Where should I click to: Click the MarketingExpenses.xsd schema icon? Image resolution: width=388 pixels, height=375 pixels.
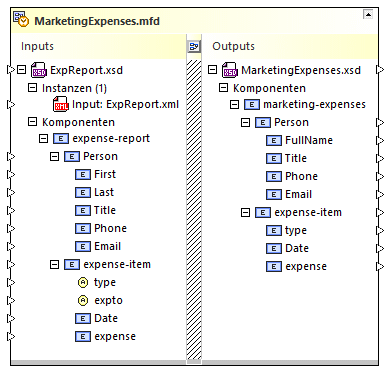(x=230, y=70)
